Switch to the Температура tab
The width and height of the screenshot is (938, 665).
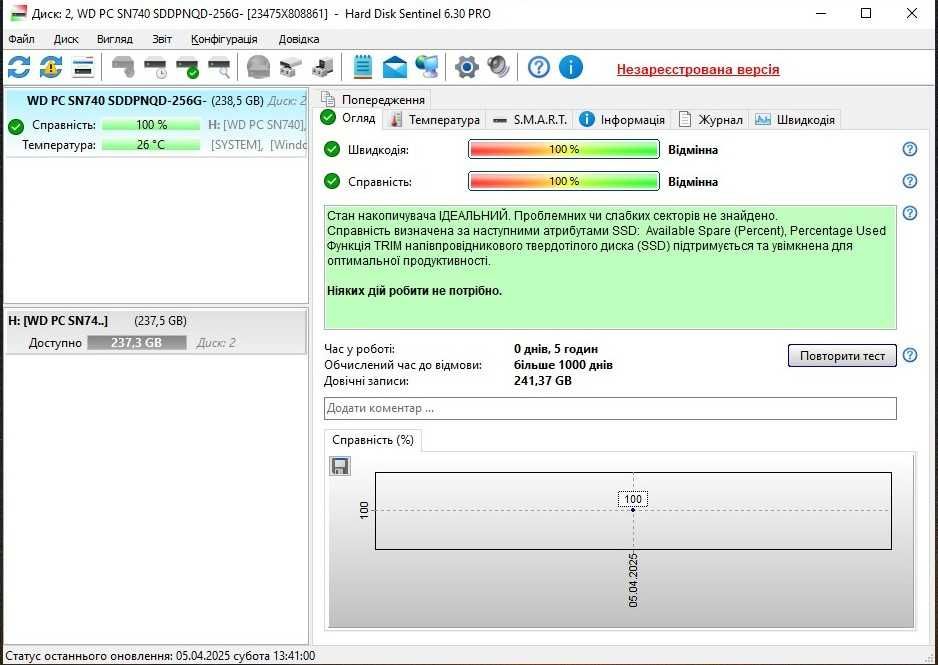434,120
